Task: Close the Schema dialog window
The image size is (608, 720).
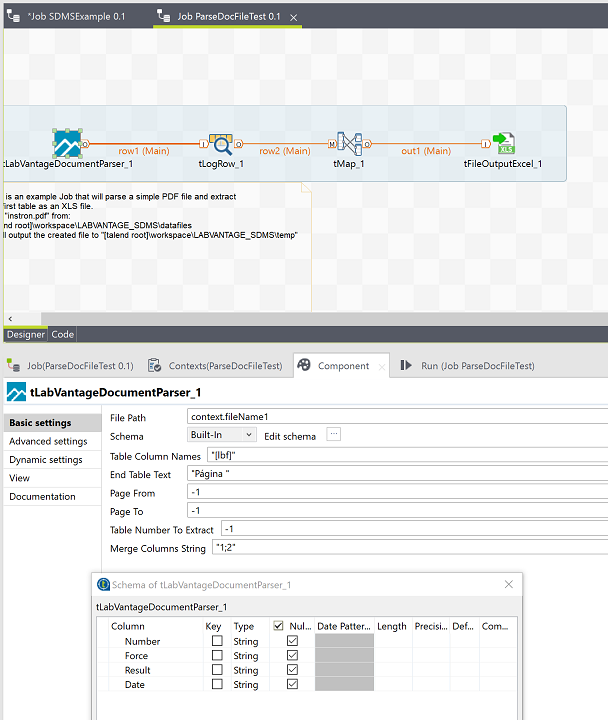Action: click(x=509, y=584)
